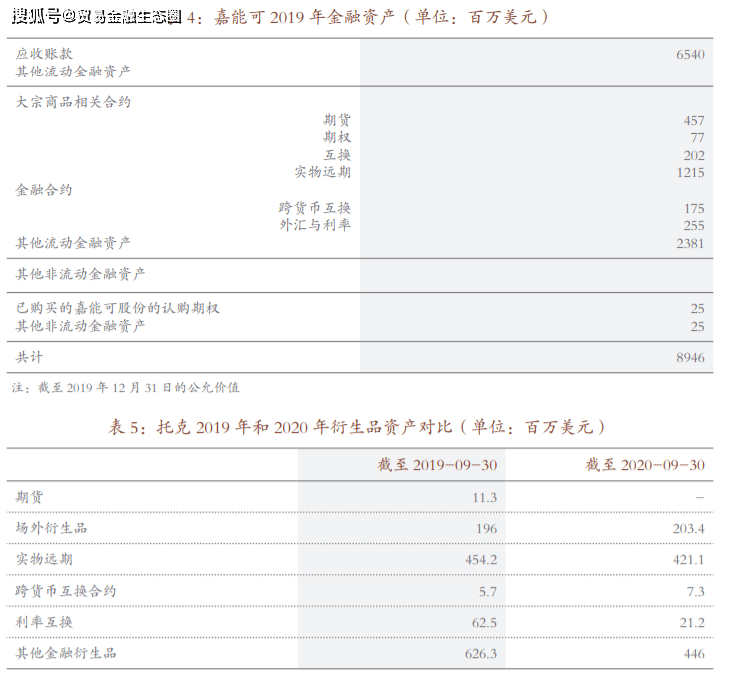
Task: Click the 期货 label beside 11.3
Action: [29, 497]
